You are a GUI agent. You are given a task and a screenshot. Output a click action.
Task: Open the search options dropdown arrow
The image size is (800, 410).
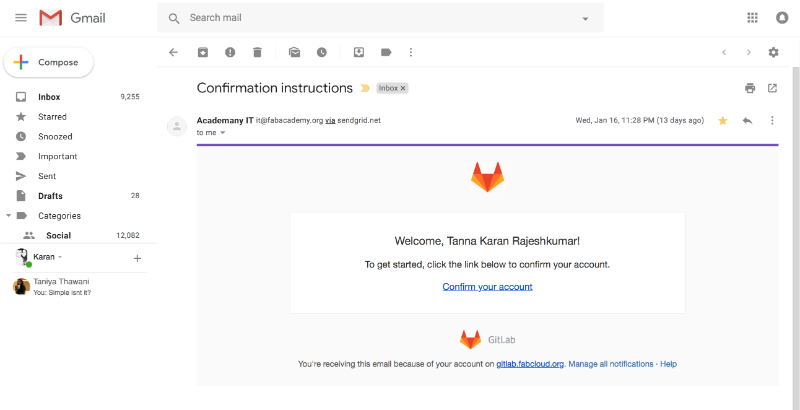pos(585,19)
